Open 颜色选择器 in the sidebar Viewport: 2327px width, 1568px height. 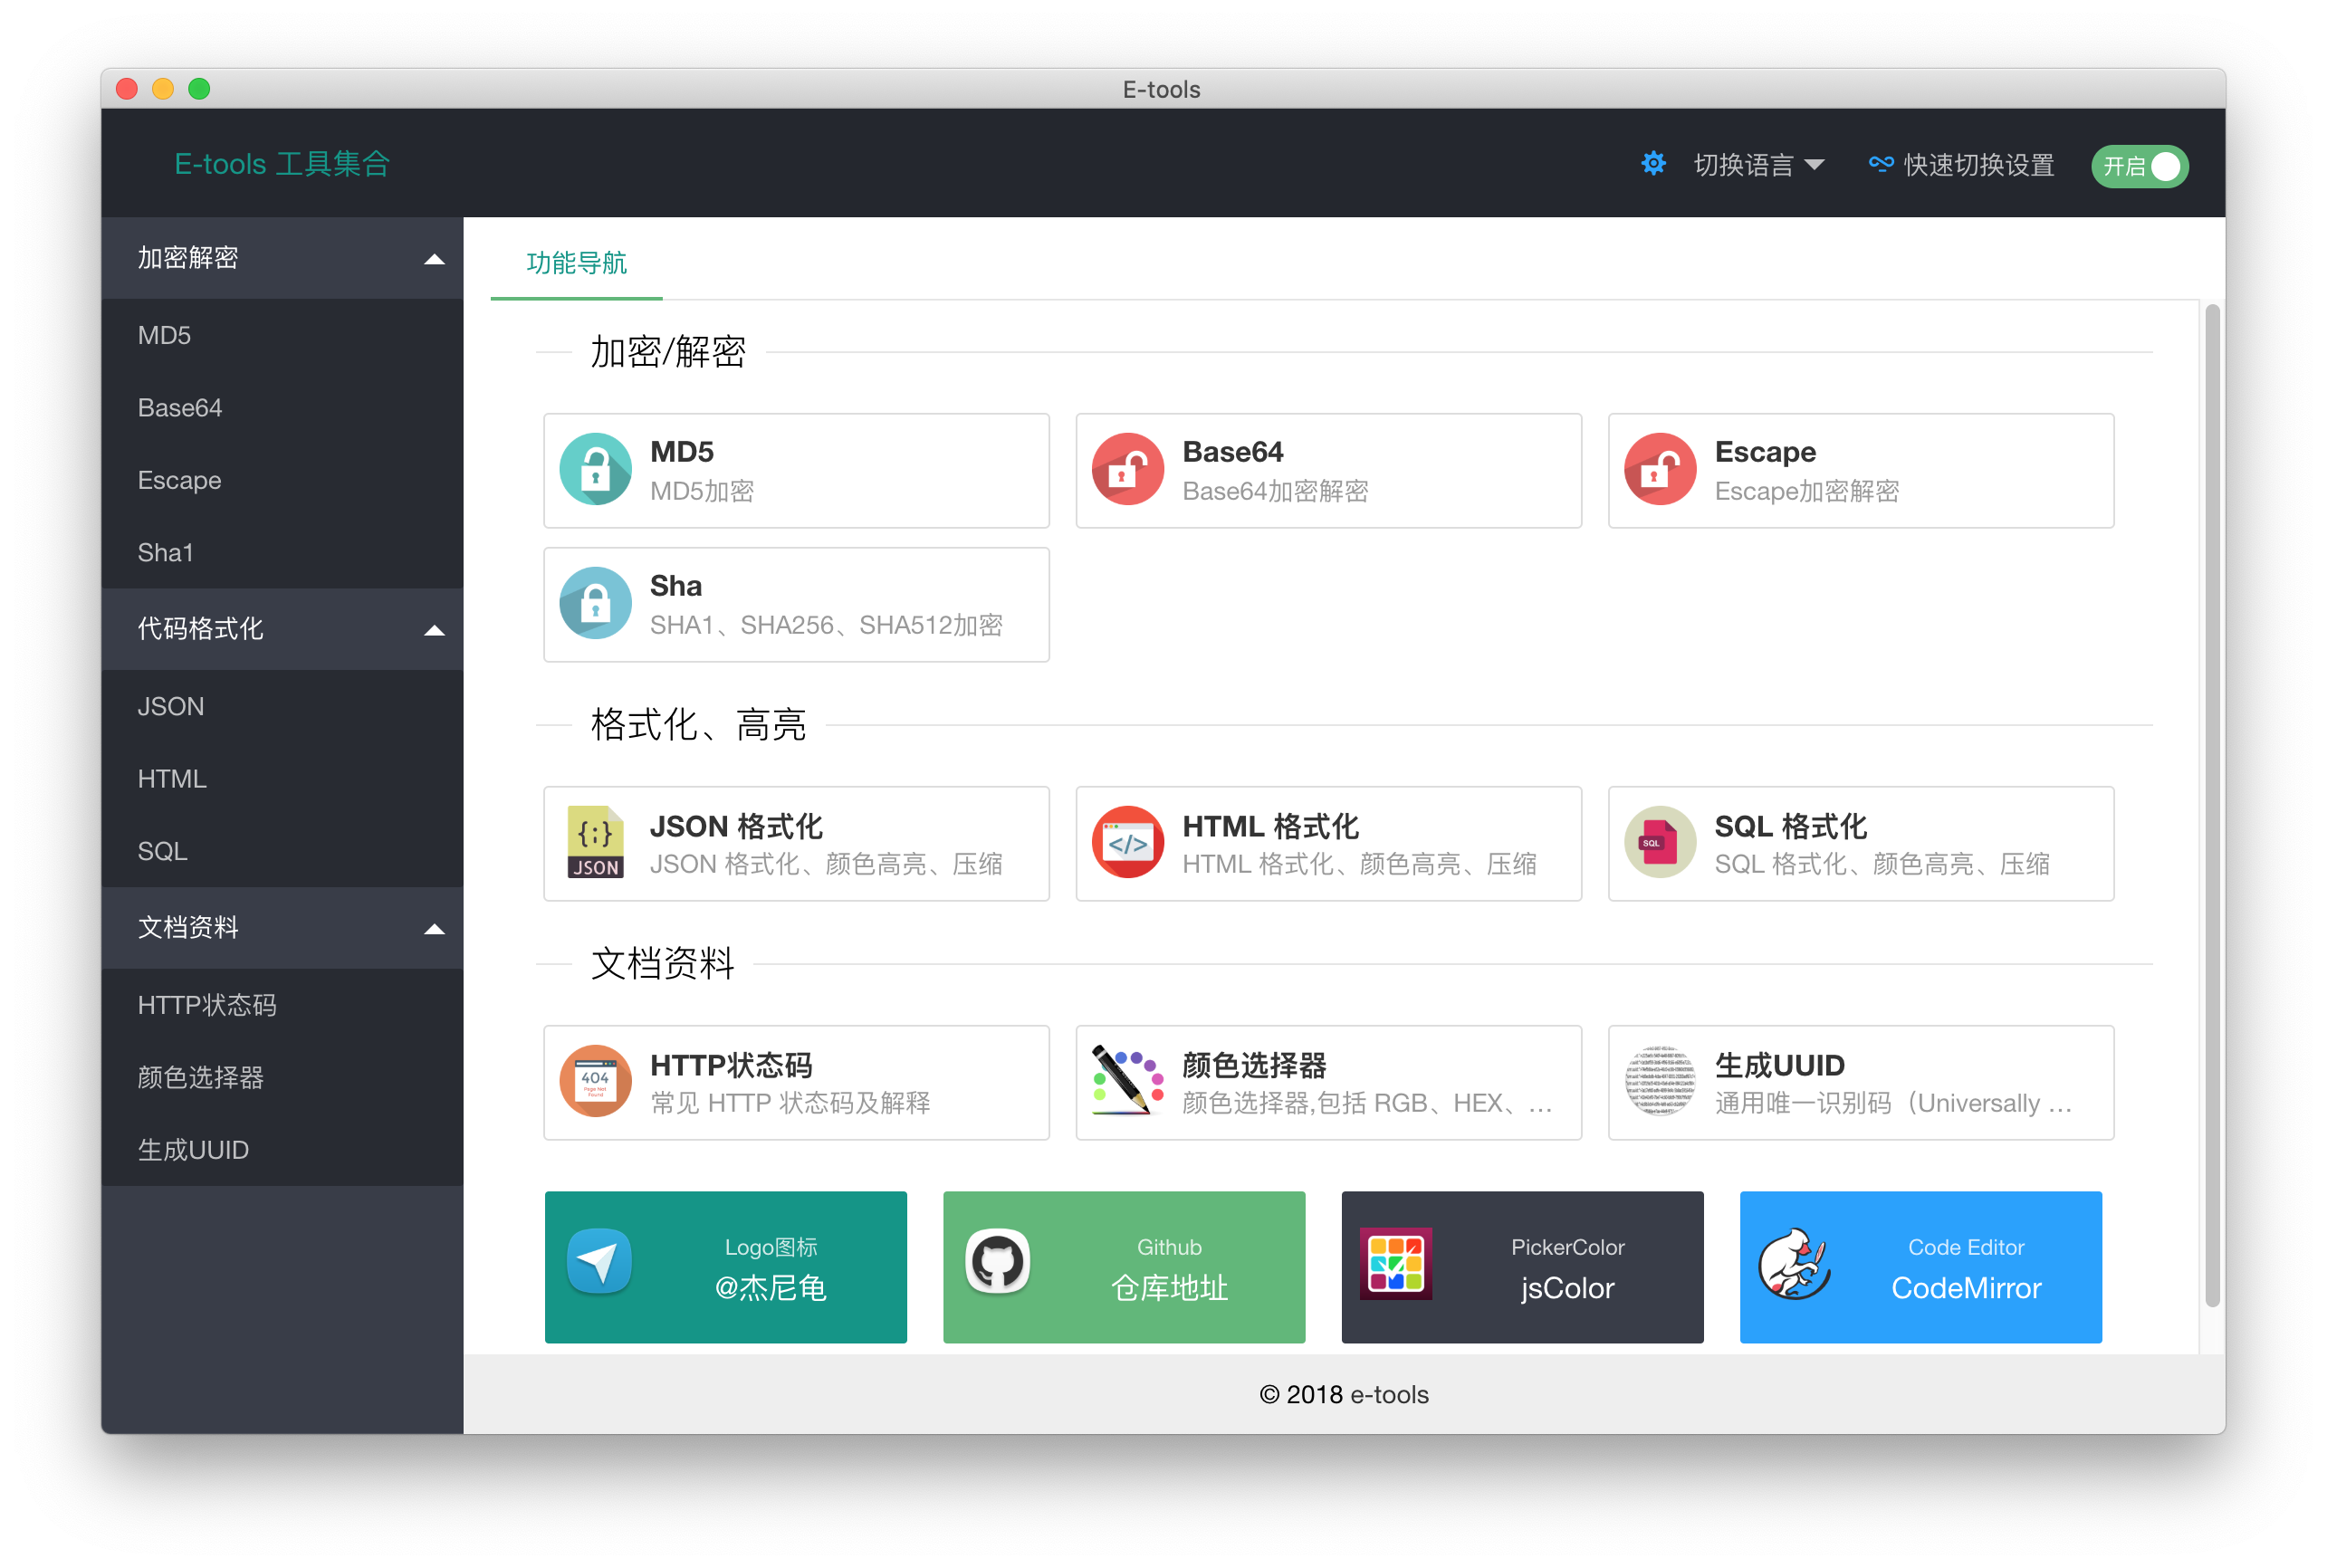pyautogui.click(x=282, y=1077)
